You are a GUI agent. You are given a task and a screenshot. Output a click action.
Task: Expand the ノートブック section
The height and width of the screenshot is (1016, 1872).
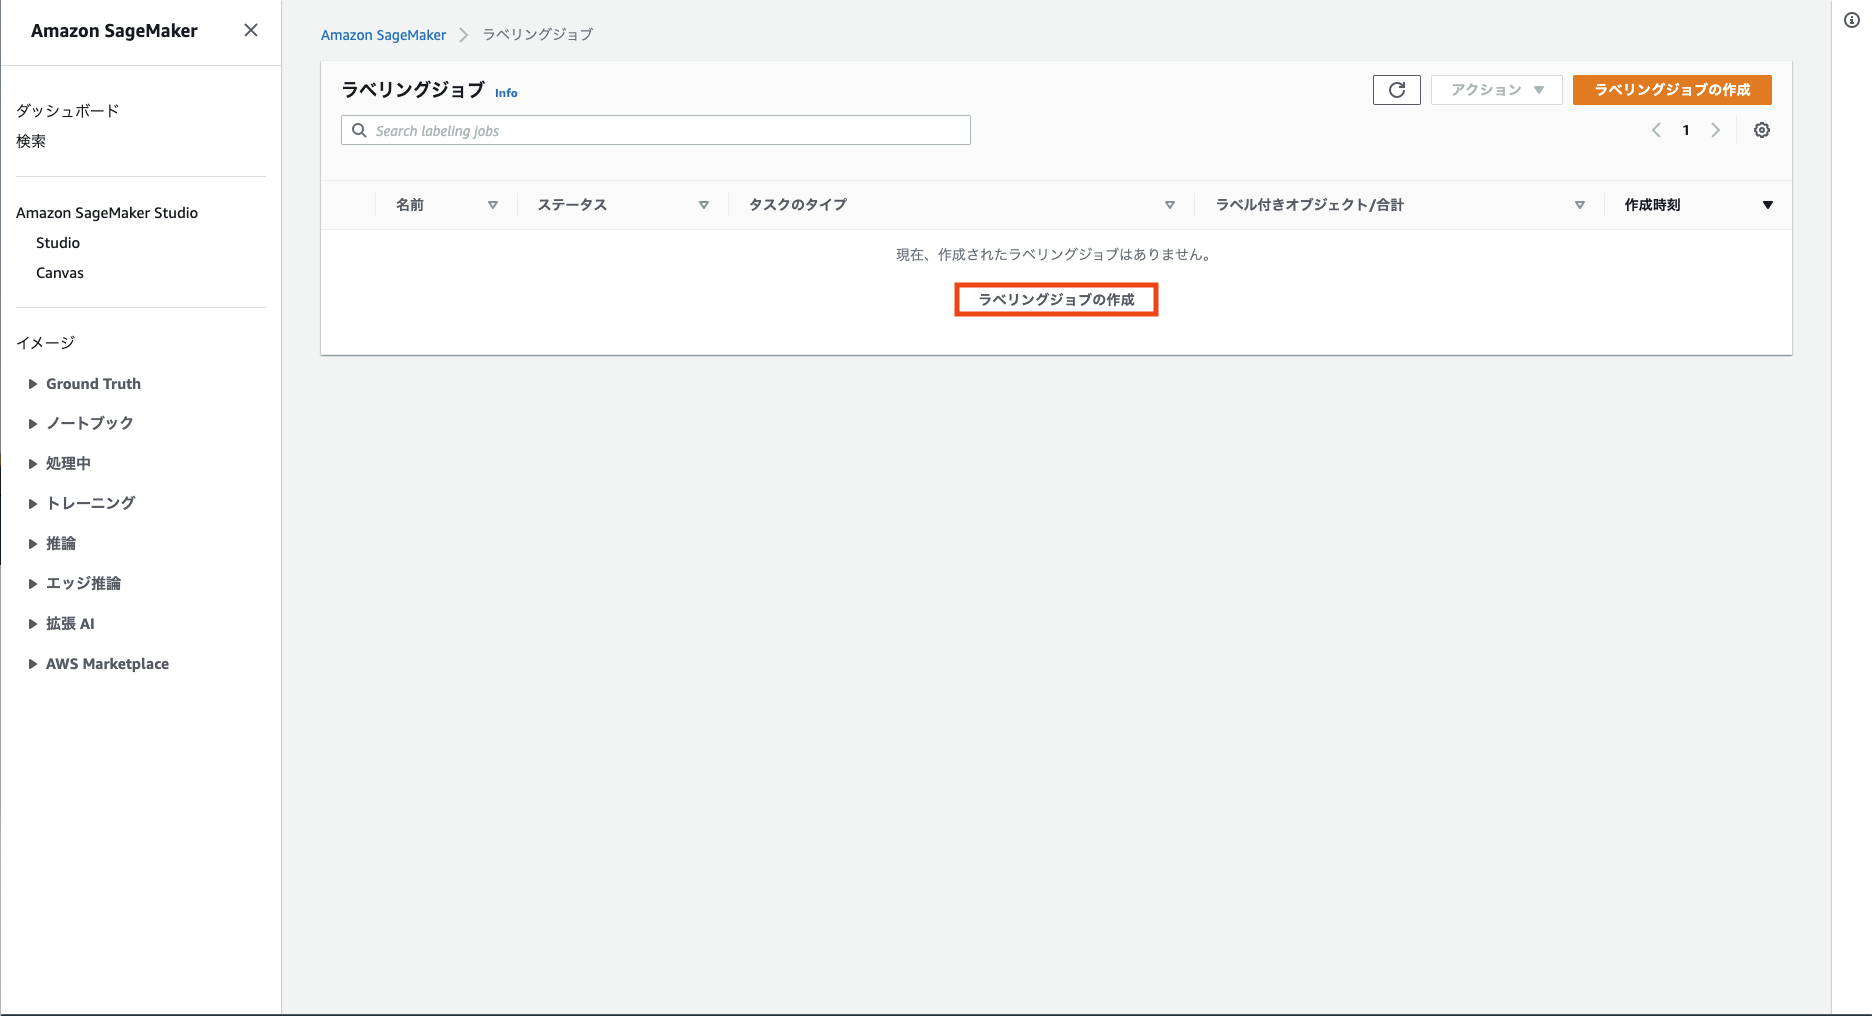click(33, 424)
